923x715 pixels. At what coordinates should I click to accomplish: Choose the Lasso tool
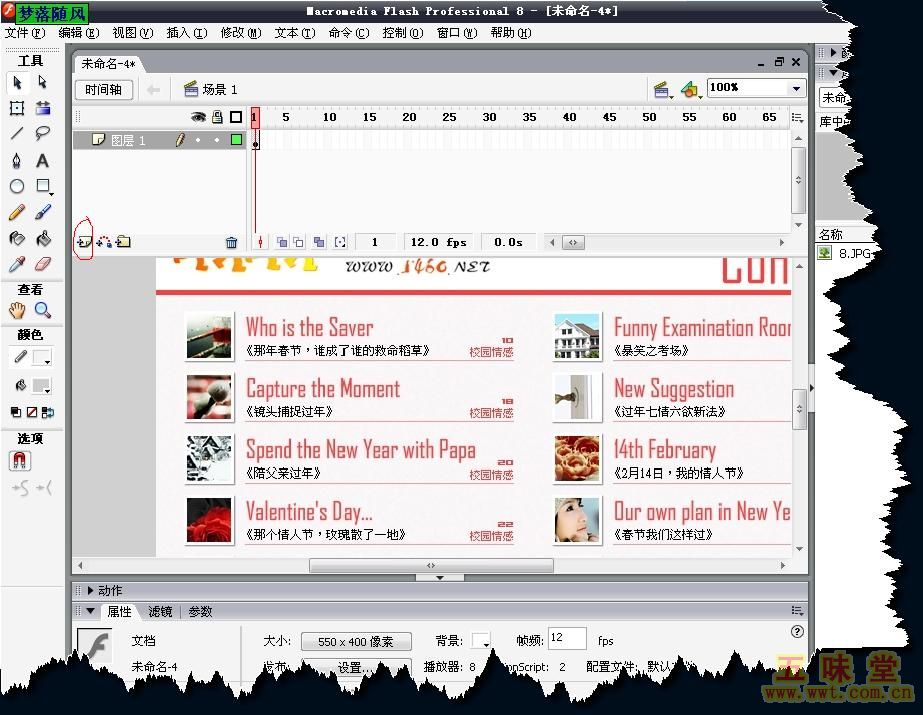coord(43,134)
